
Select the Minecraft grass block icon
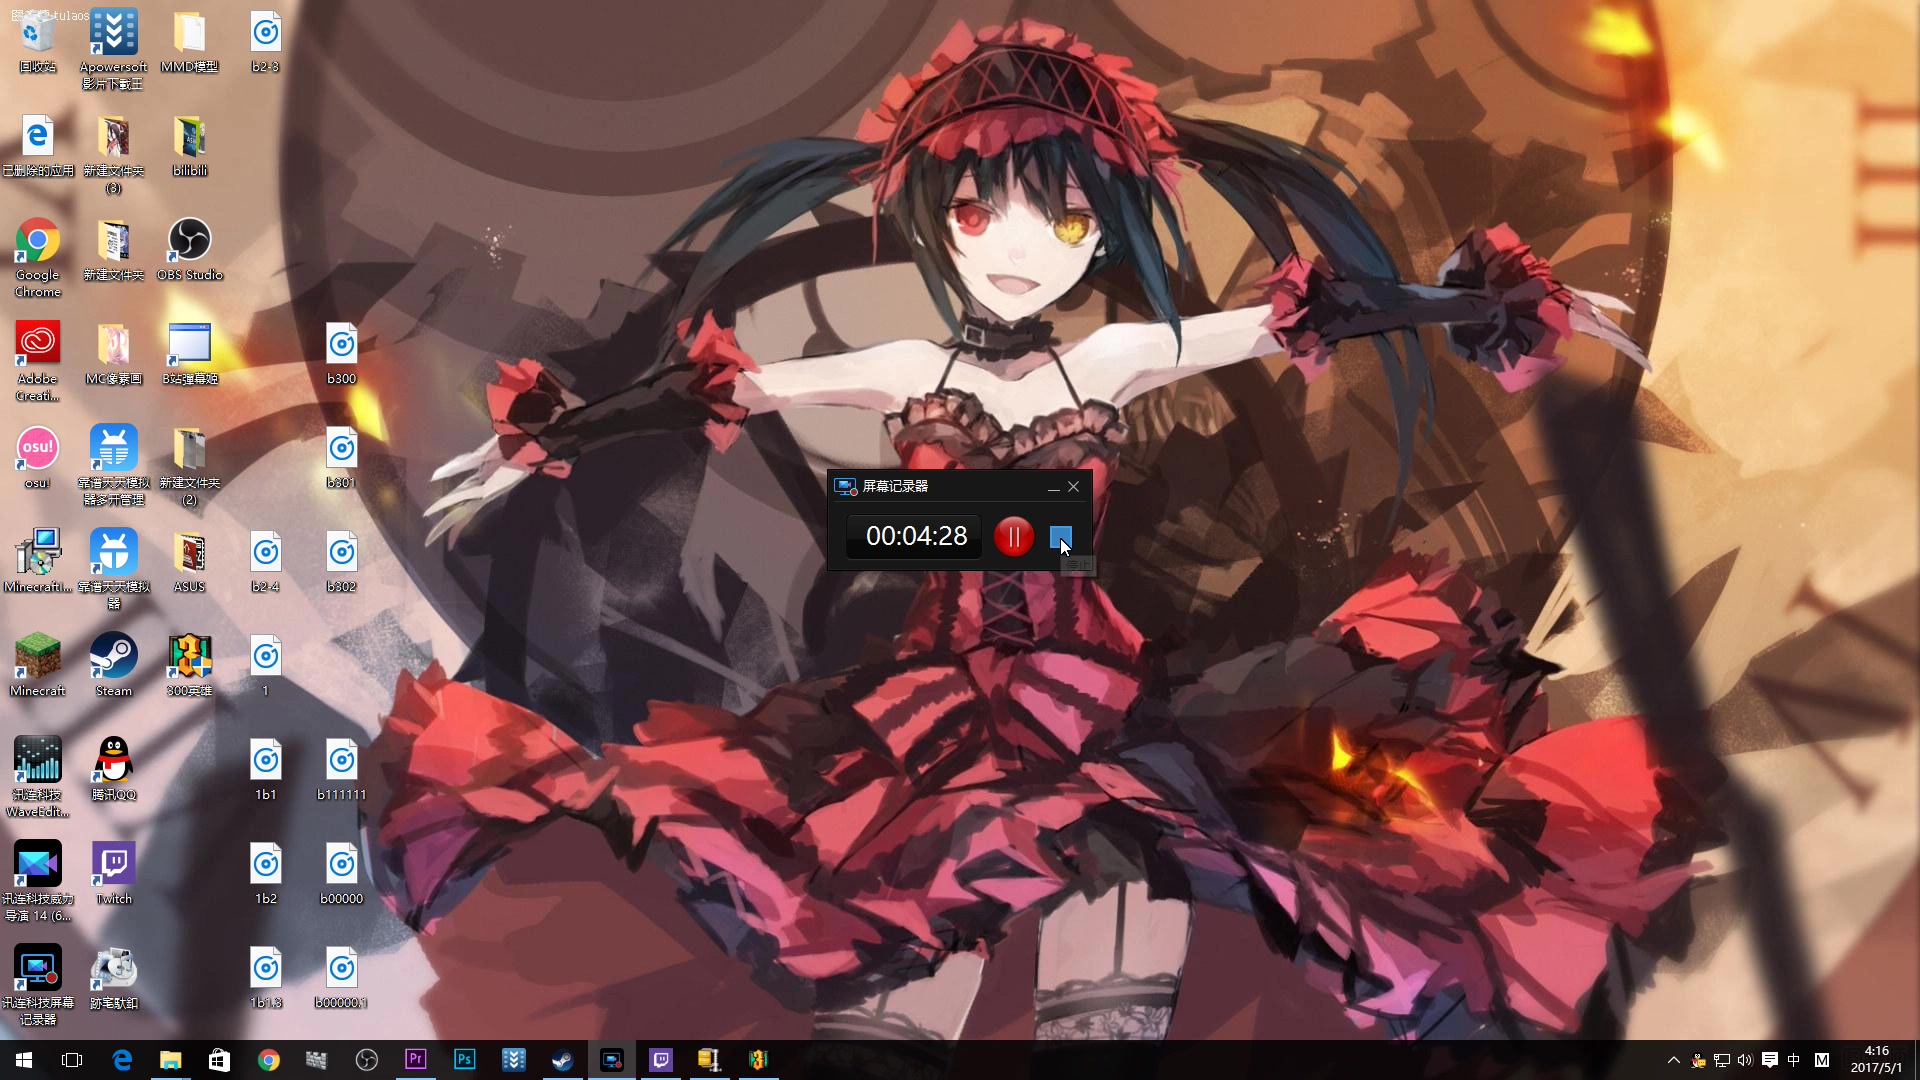pyautogui.click(x=37, y=657)
